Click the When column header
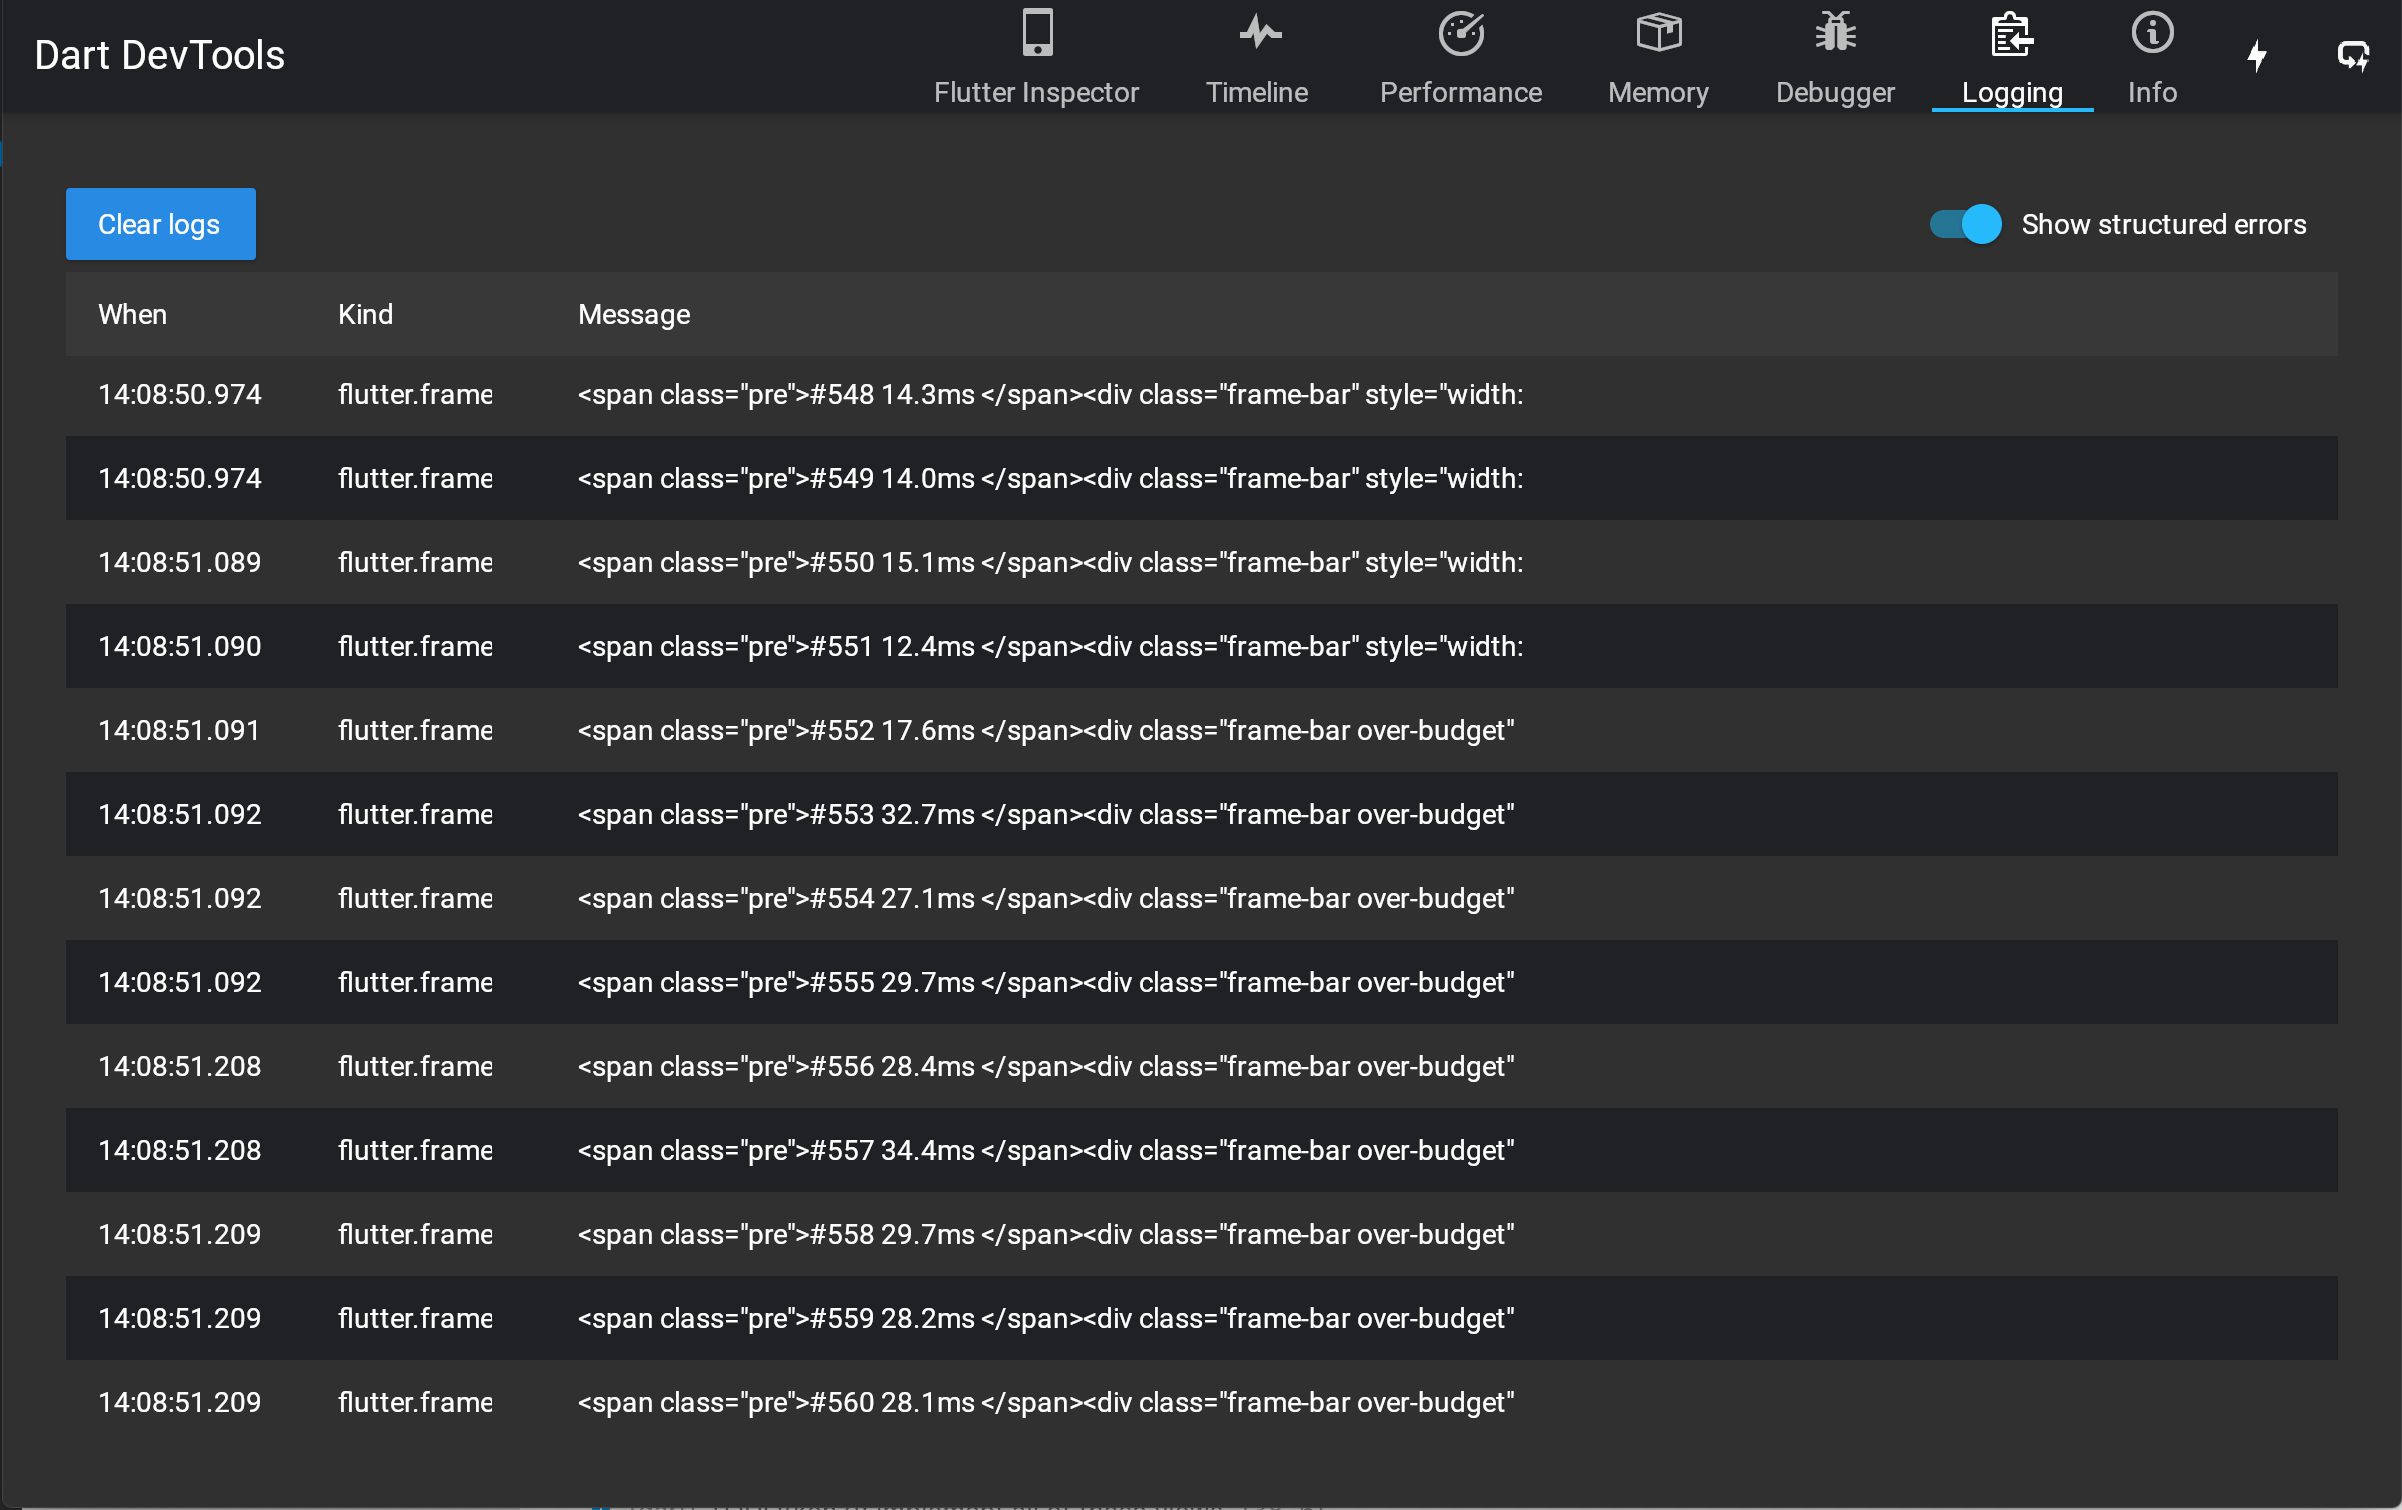 (132, 314)
